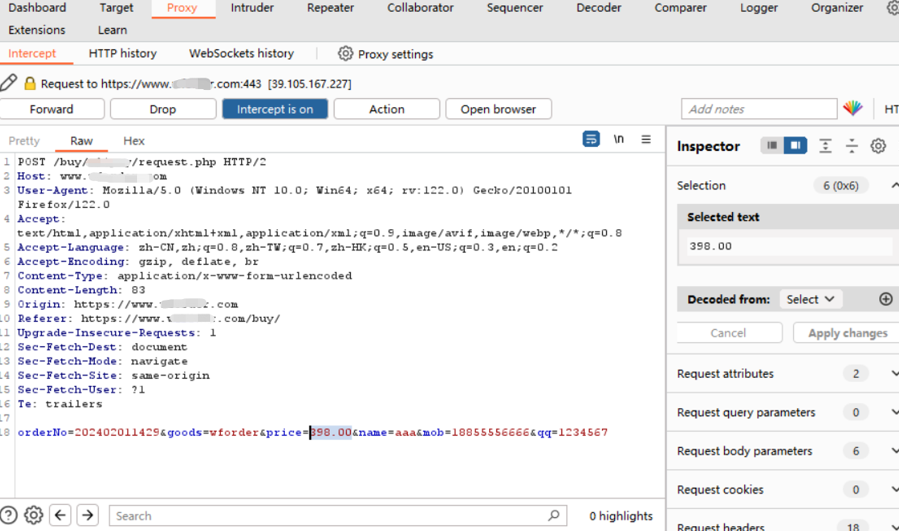This screenshot has width=899, height=531.
Task: Open the Sequencer tab
Action: point(515,8)
